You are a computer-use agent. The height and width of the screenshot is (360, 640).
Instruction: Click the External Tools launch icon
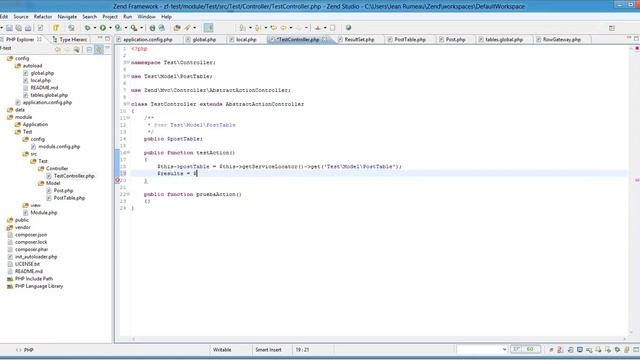pos(133,28)
